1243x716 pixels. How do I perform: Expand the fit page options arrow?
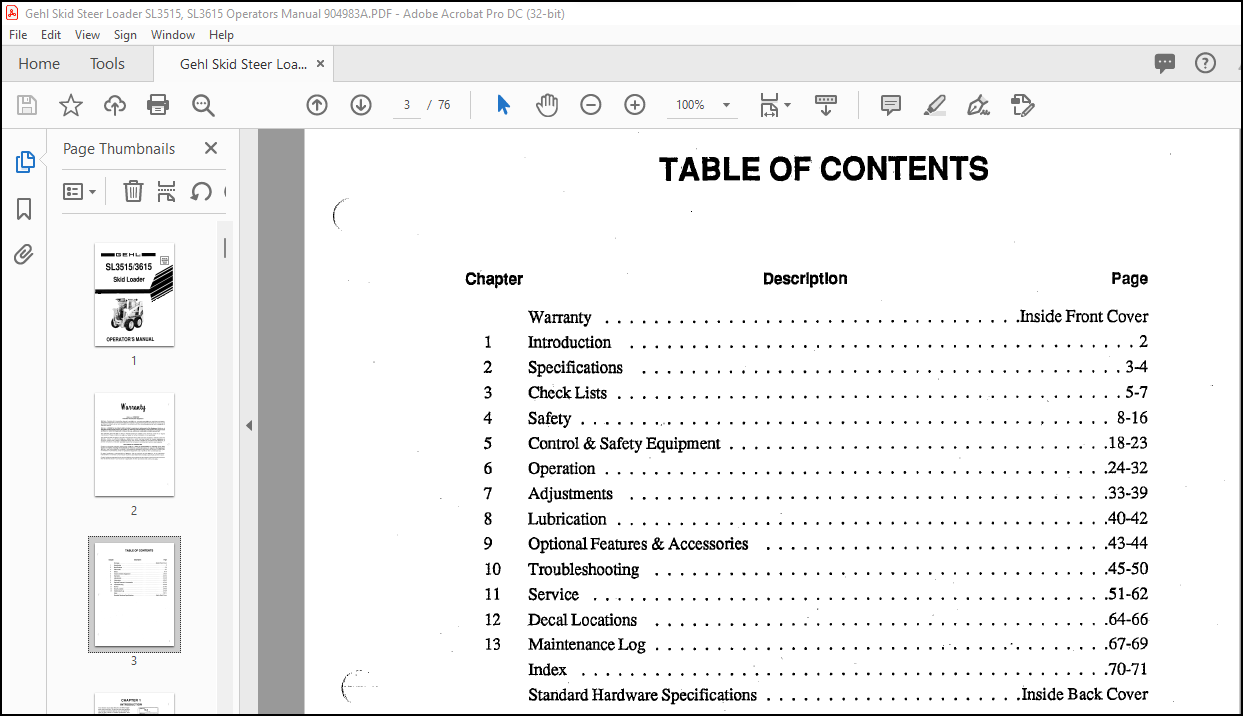788,105
